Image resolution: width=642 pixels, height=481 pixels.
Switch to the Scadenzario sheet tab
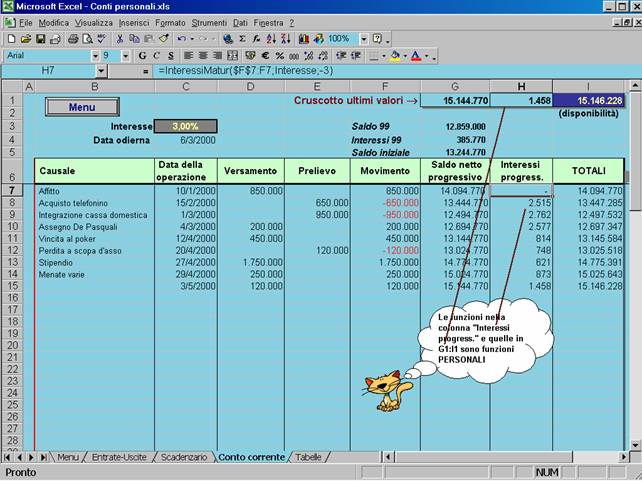click(x=184, y=457)
